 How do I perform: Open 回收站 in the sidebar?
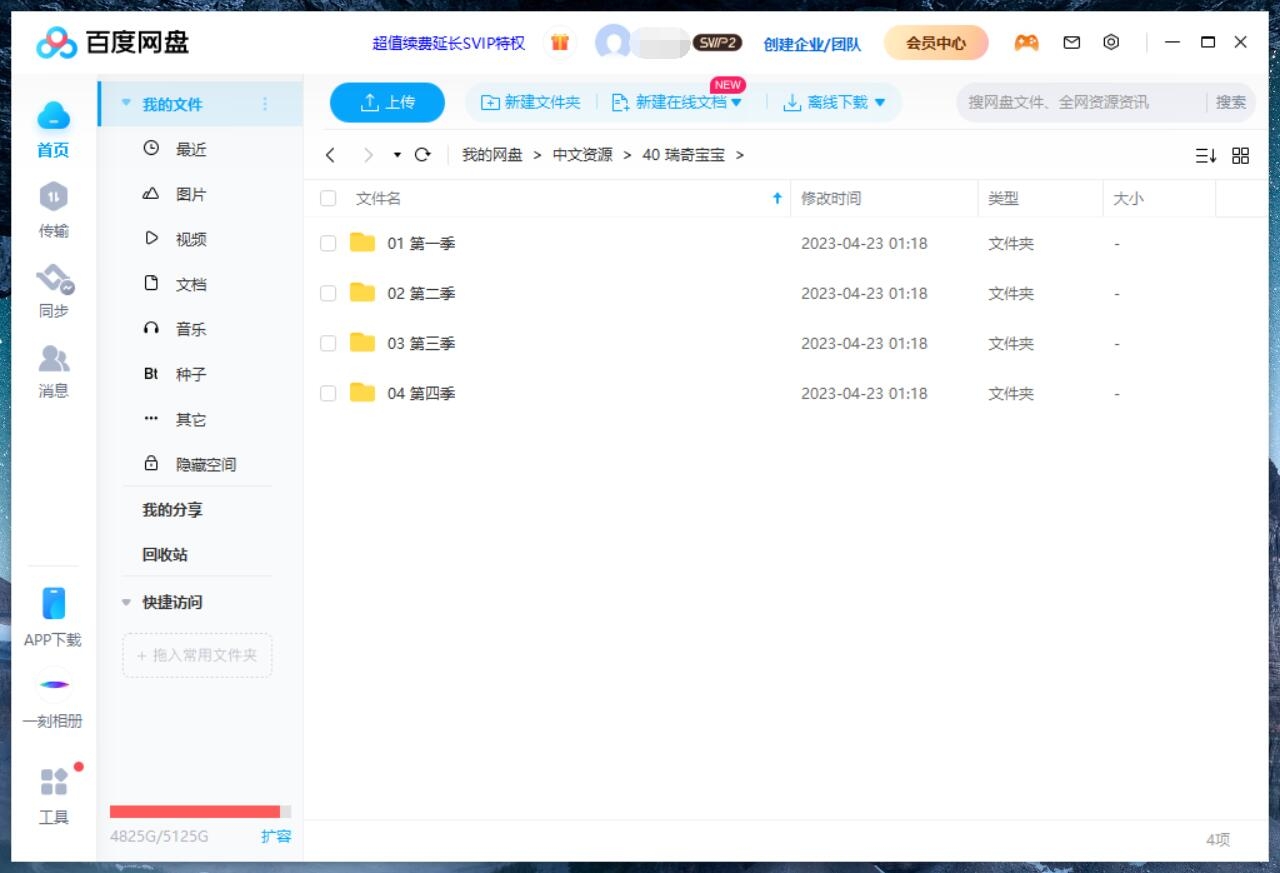(164, 555)
